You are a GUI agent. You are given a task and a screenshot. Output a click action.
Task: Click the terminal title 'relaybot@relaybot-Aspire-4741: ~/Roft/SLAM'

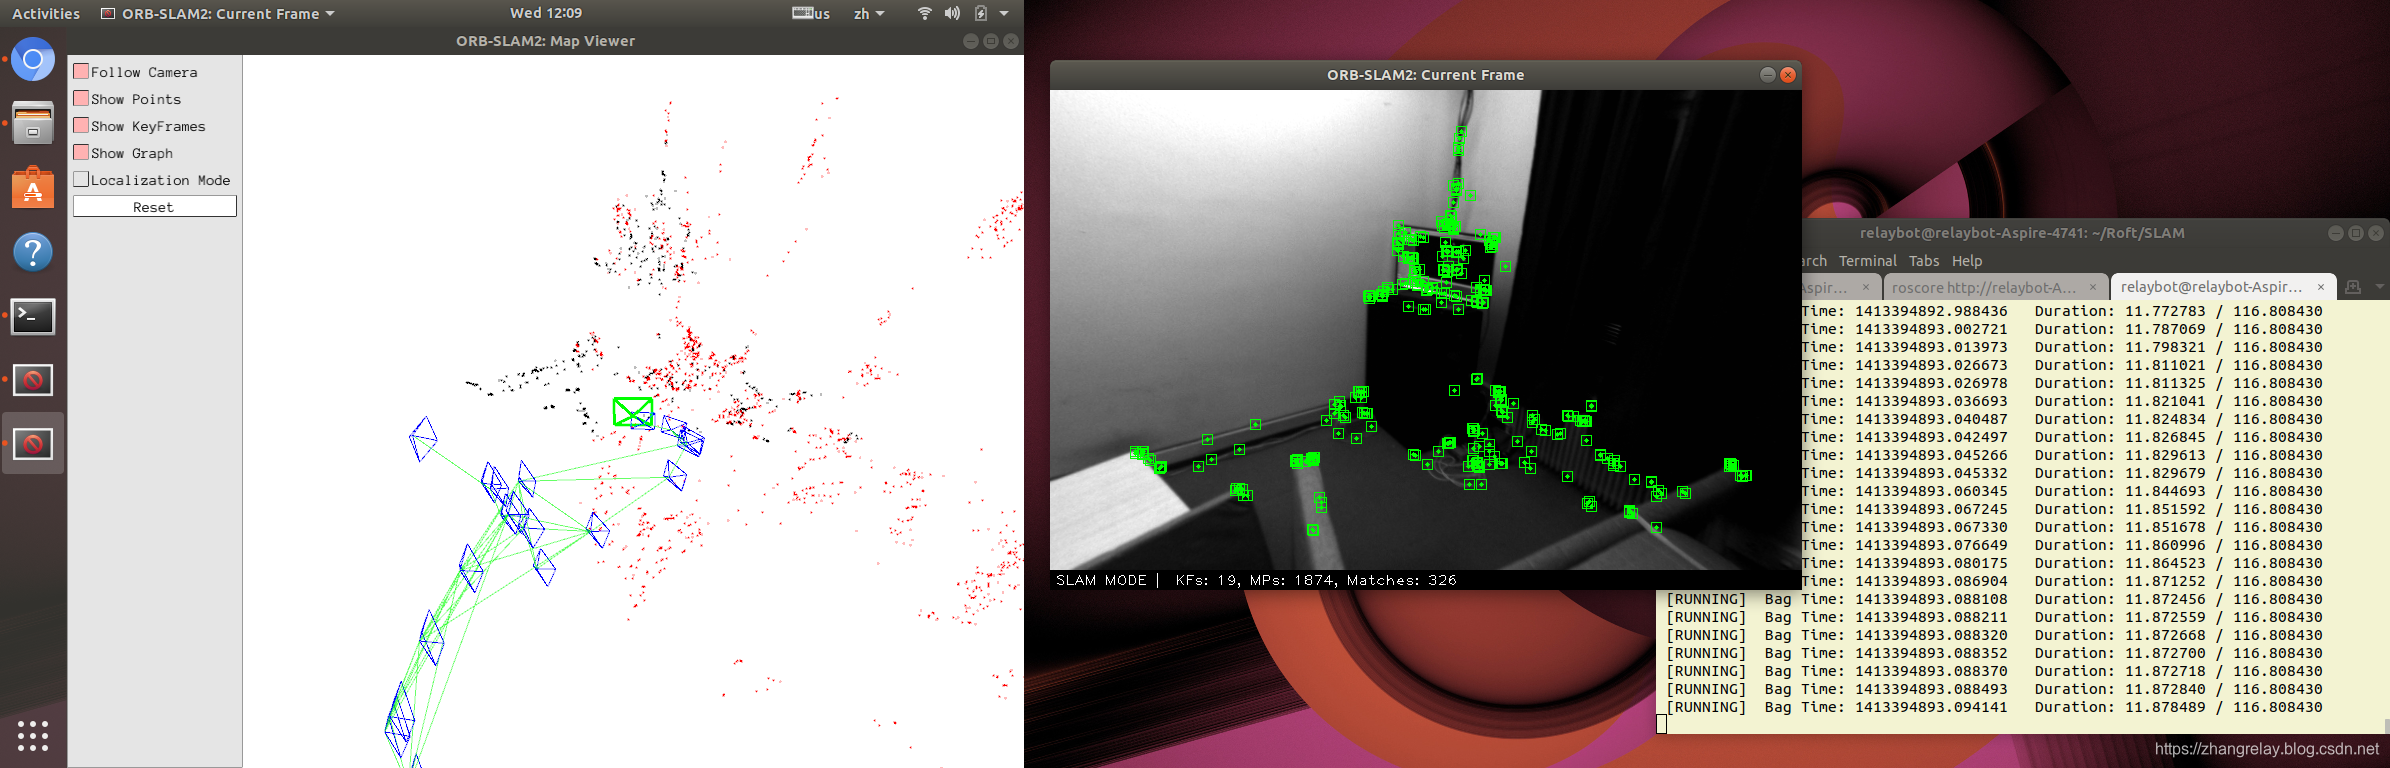tap(2022, 233)
